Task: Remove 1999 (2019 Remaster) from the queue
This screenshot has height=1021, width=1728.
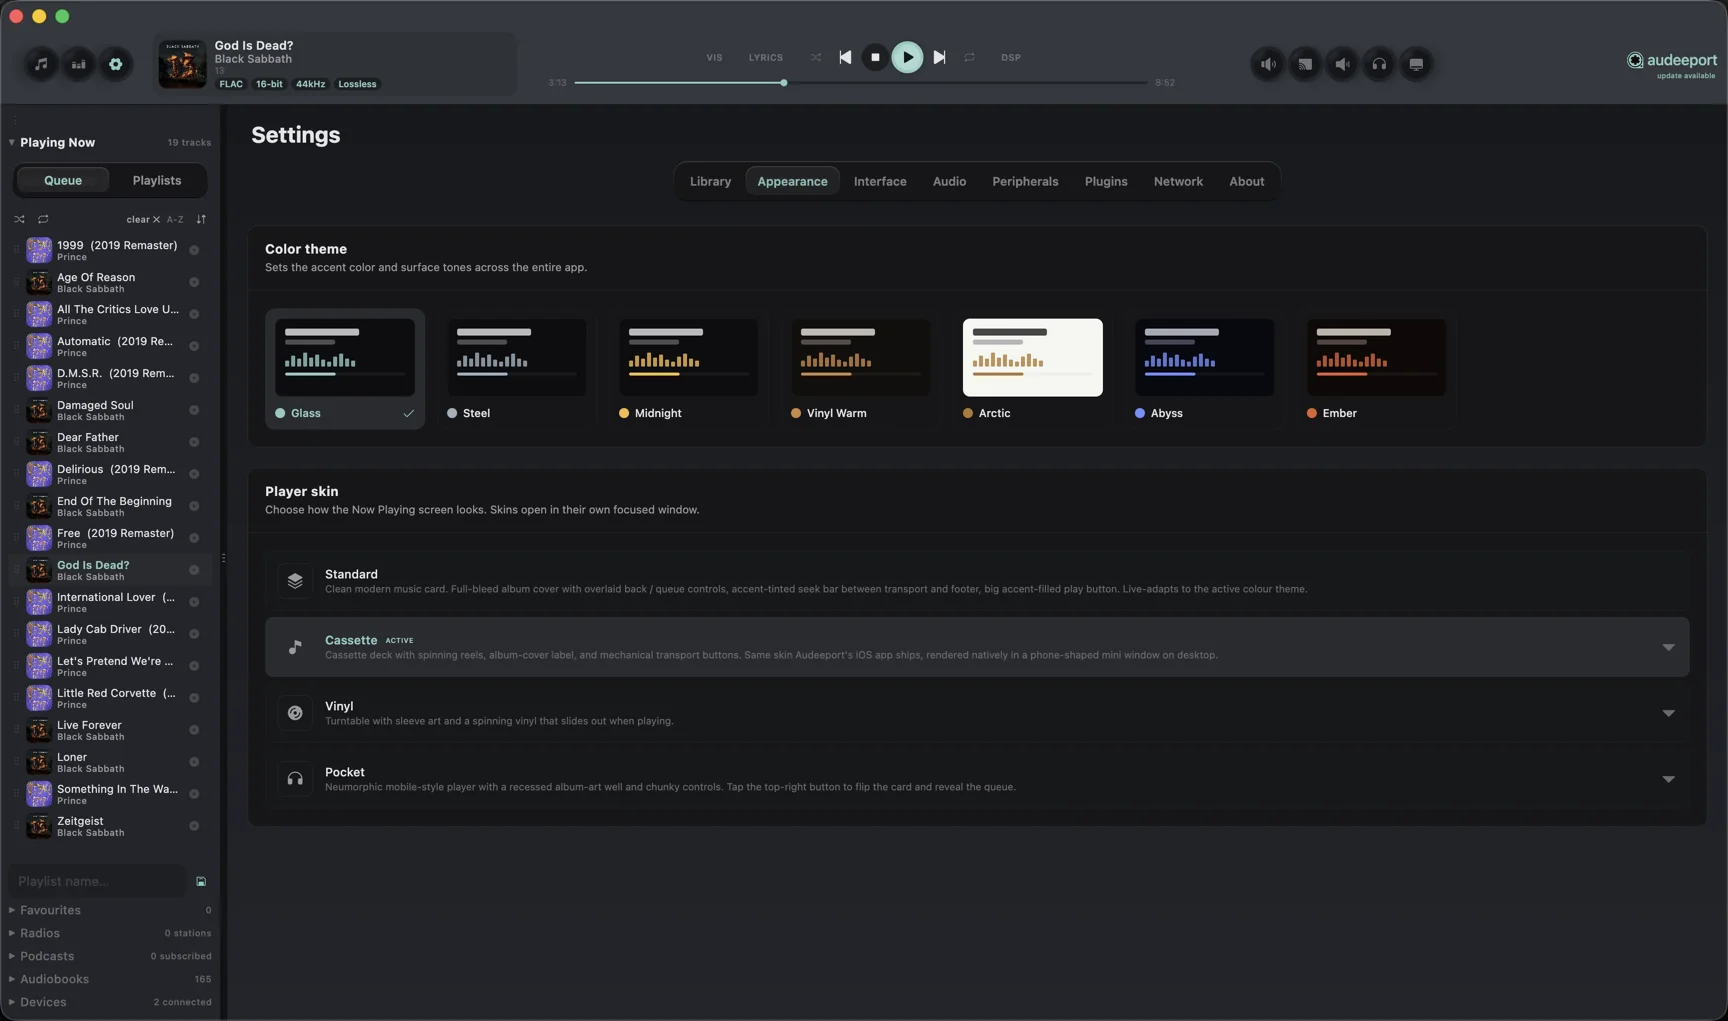Action: [194, 250]
